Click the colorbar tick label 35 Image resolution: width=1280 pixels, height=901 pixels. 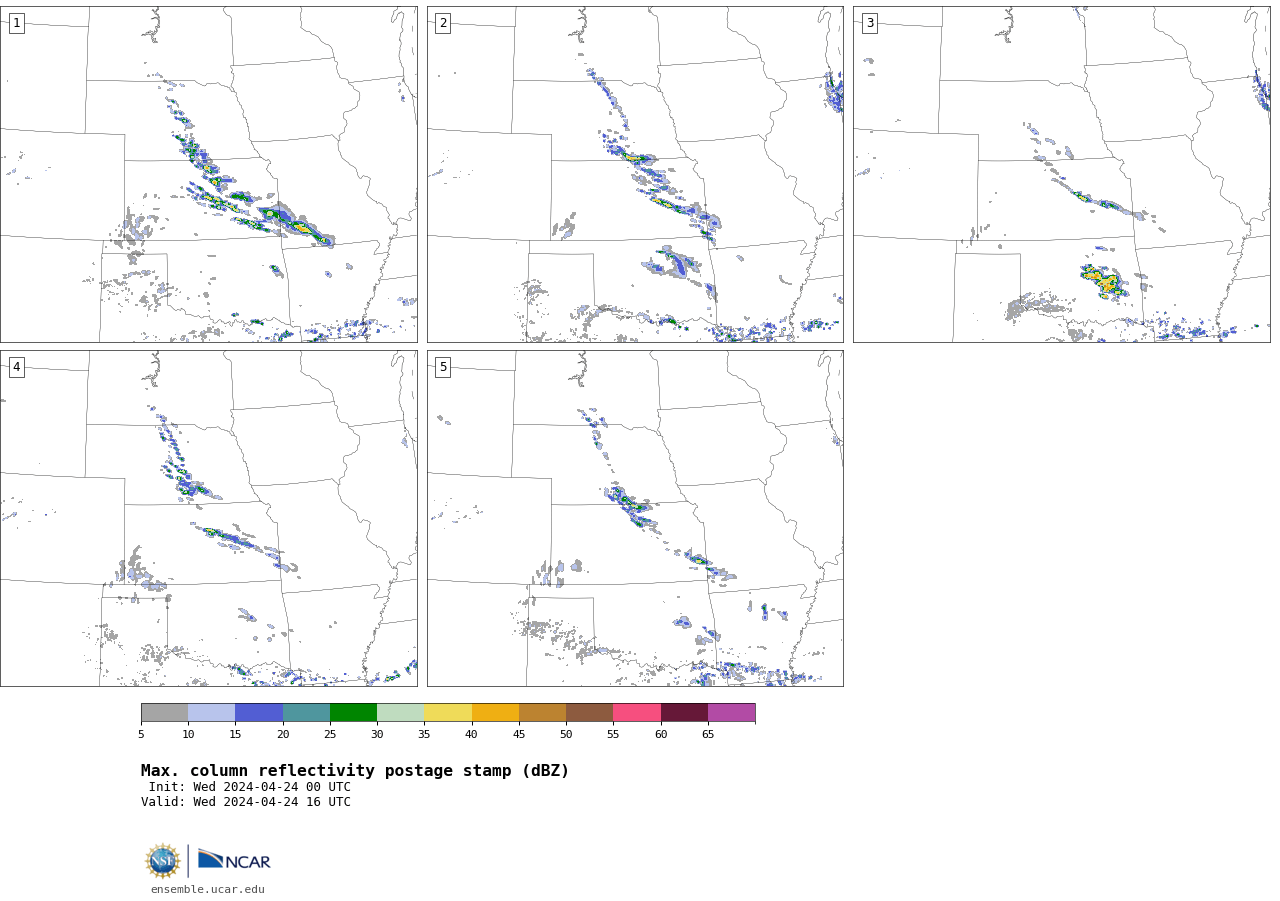[424, 735]
